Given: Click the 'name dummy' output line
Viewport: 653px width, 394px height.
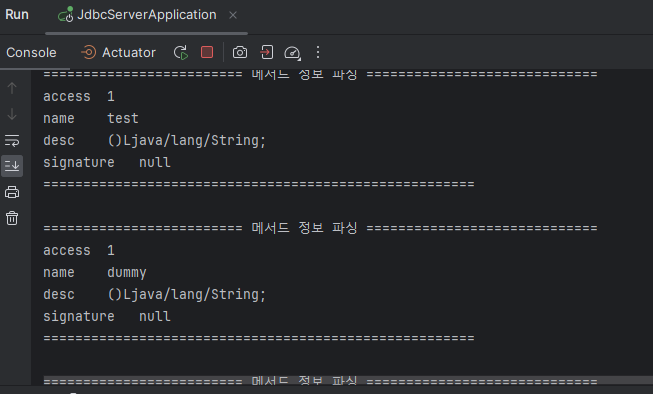Looking at the screenshot, I should pyautogui.click(x=95, y=272).
